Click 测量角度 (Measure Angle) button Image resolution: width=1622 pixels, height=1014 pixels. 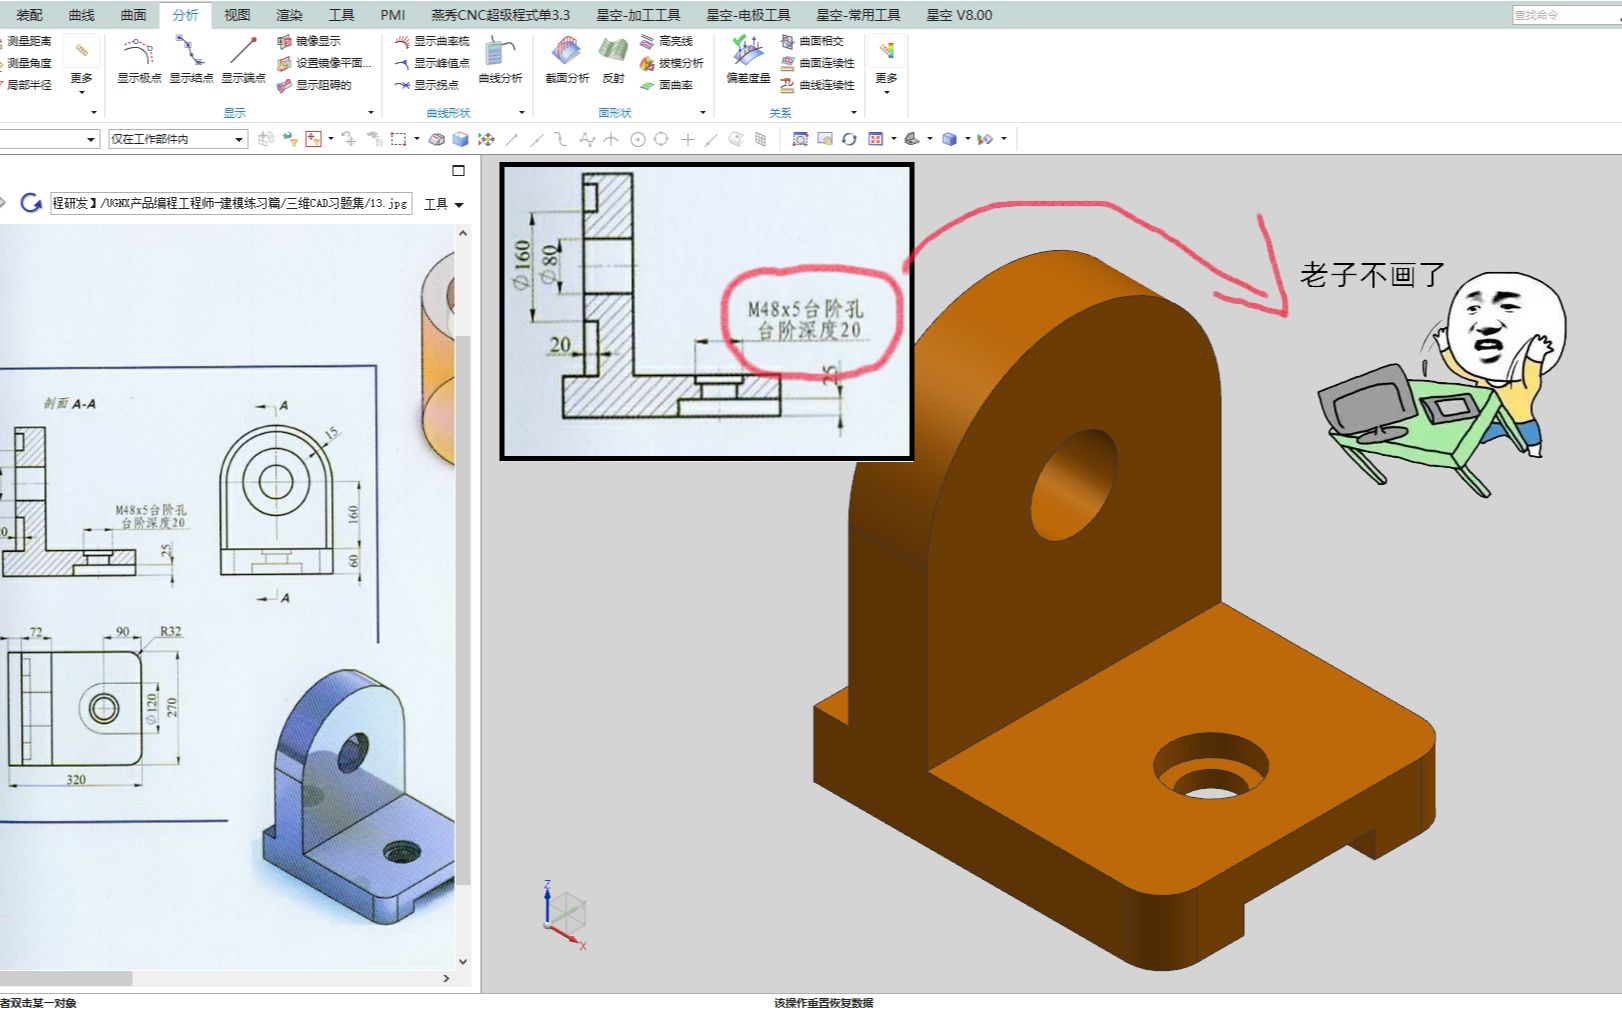pyautogui.click(x=28, y=63)
